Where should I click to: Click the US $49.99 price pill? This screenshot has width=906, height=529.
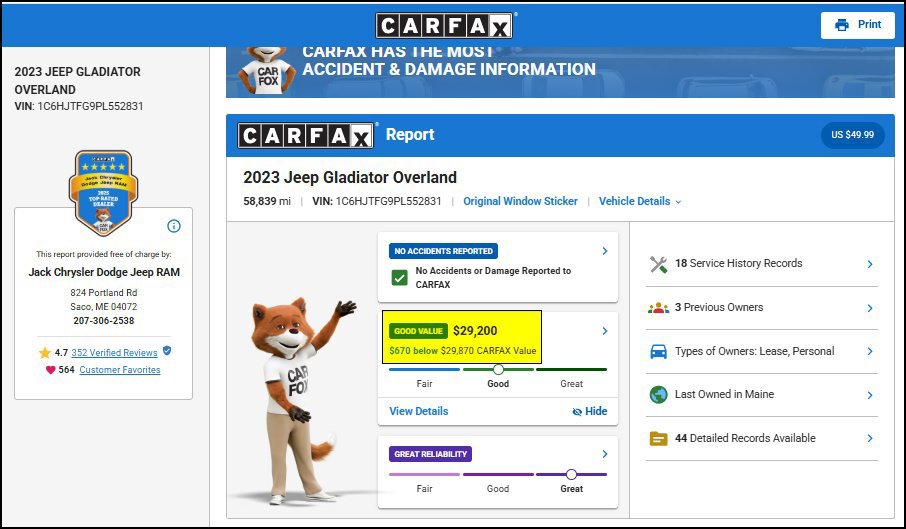pyautogui.click(x=852, y=135)
